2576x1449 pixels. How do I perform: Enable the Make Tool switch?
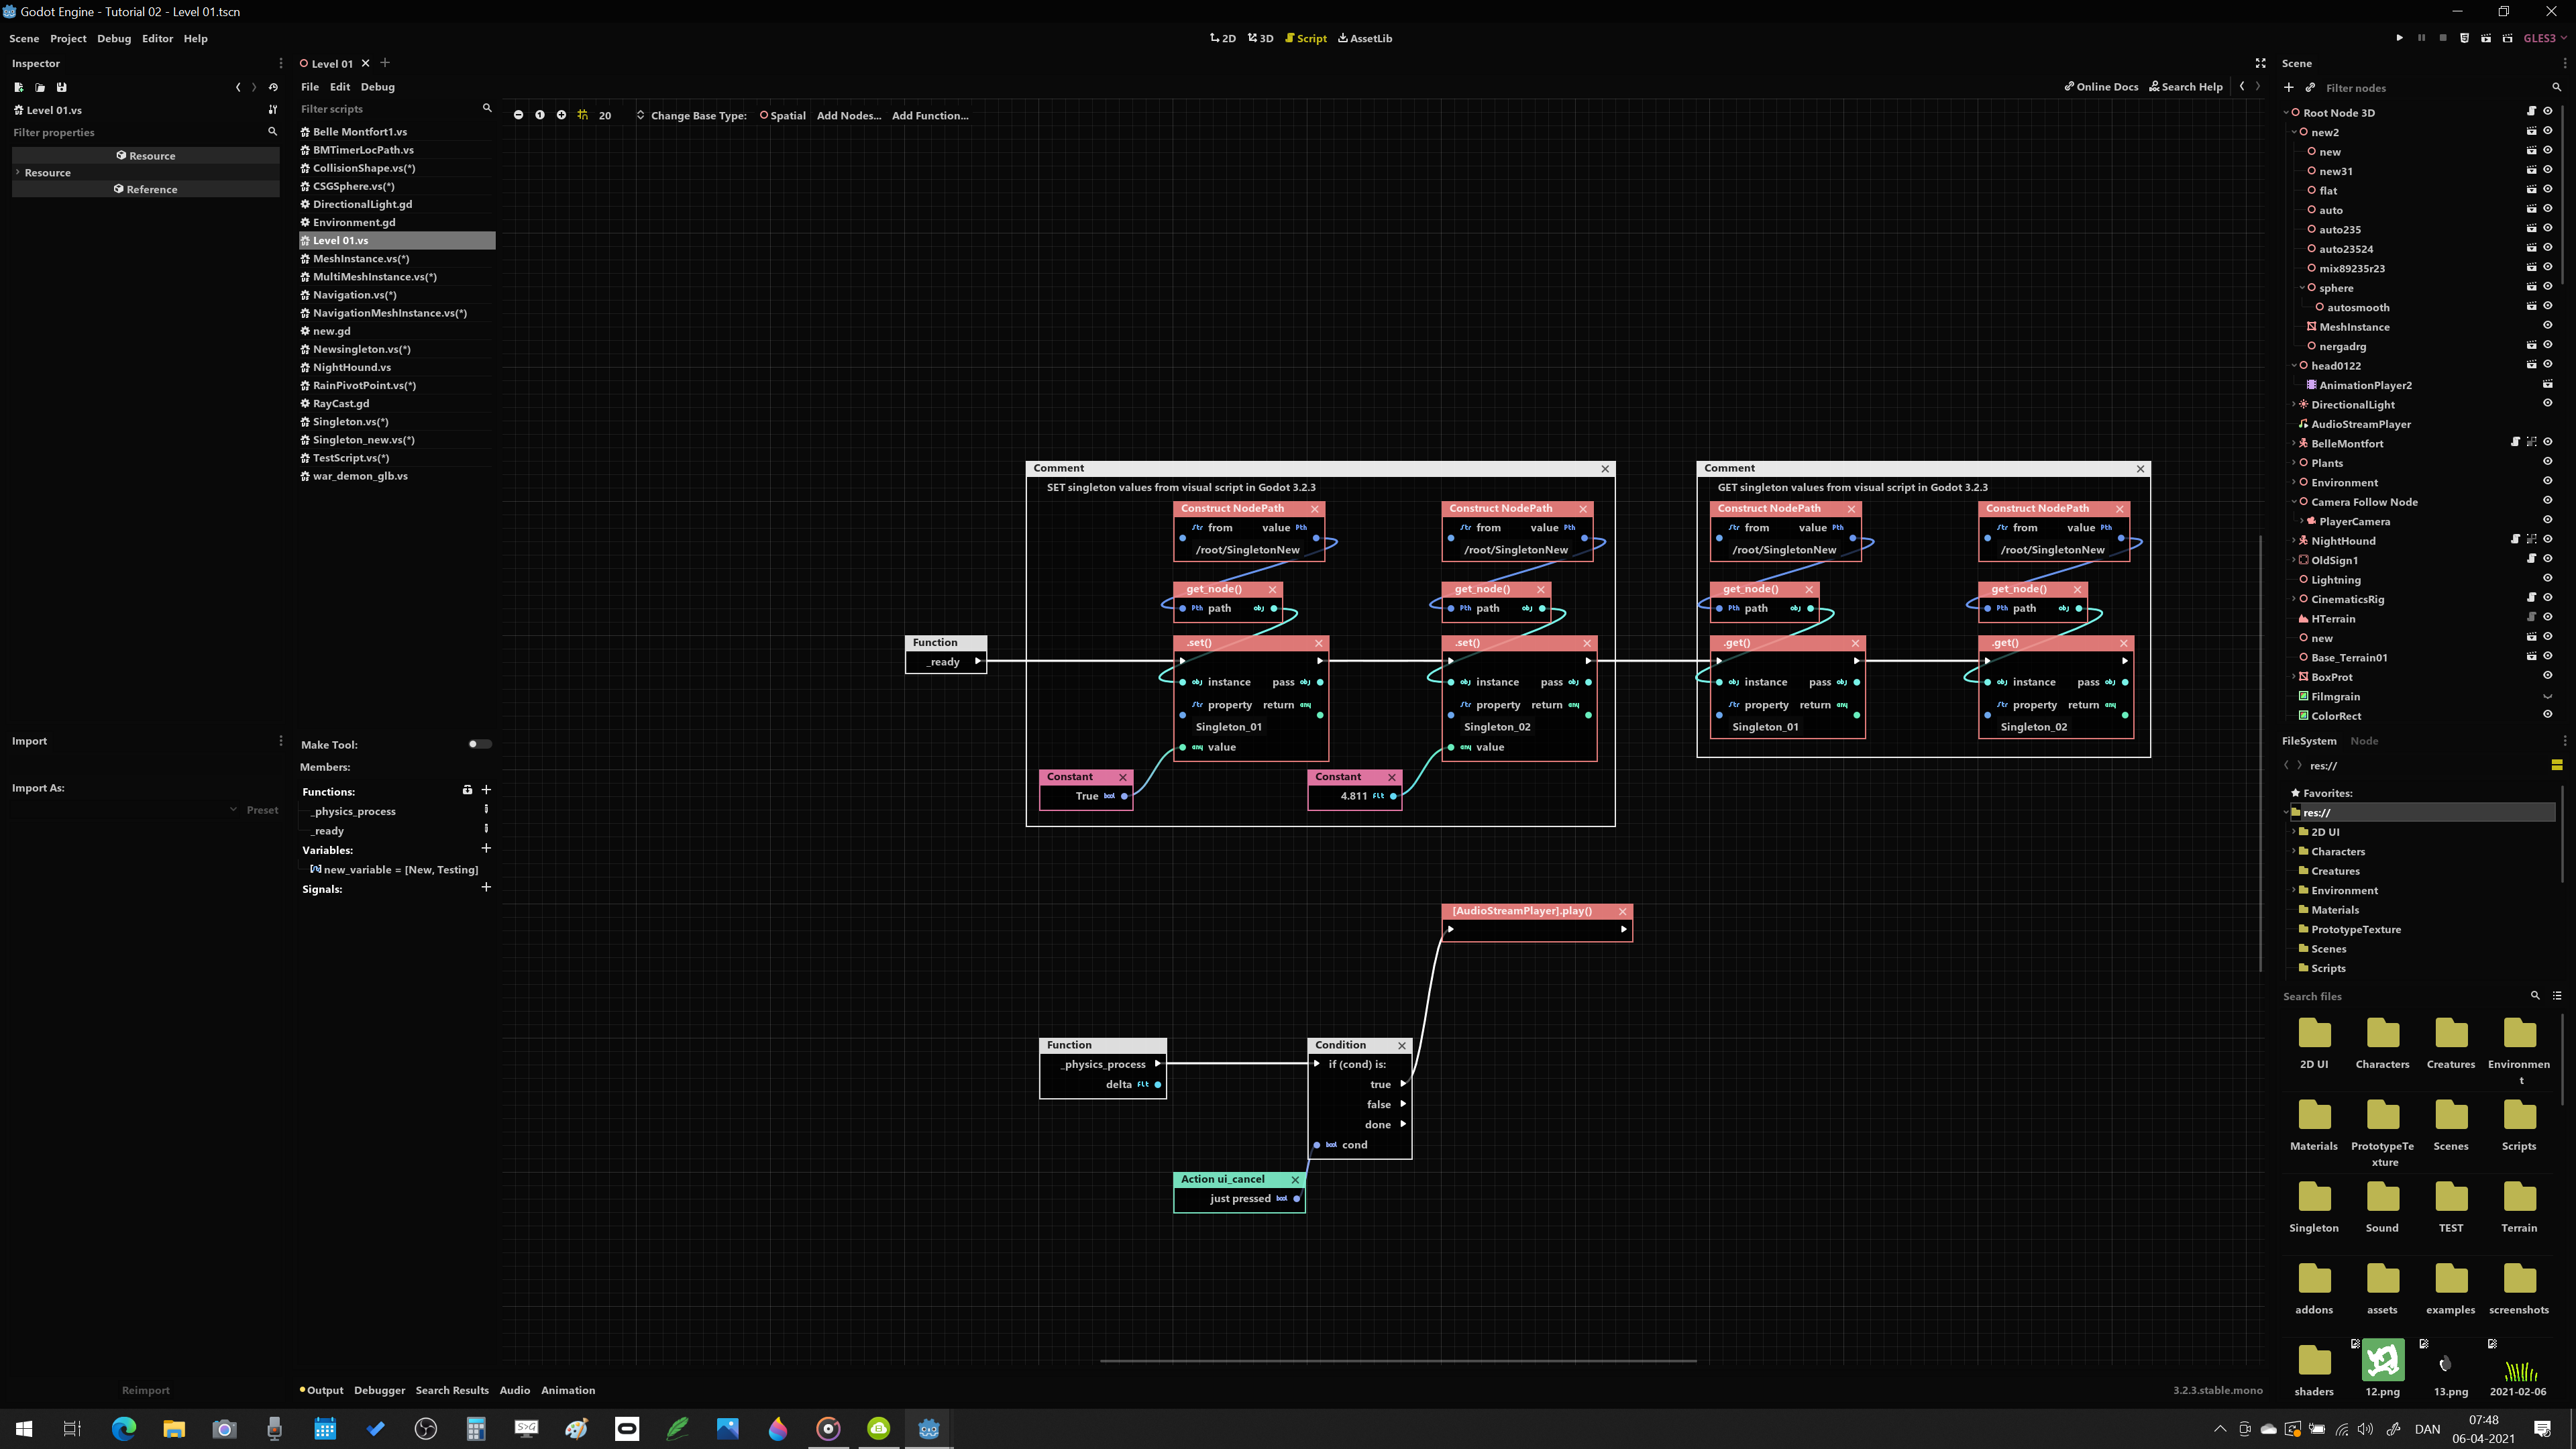click(x=477, y=744)
